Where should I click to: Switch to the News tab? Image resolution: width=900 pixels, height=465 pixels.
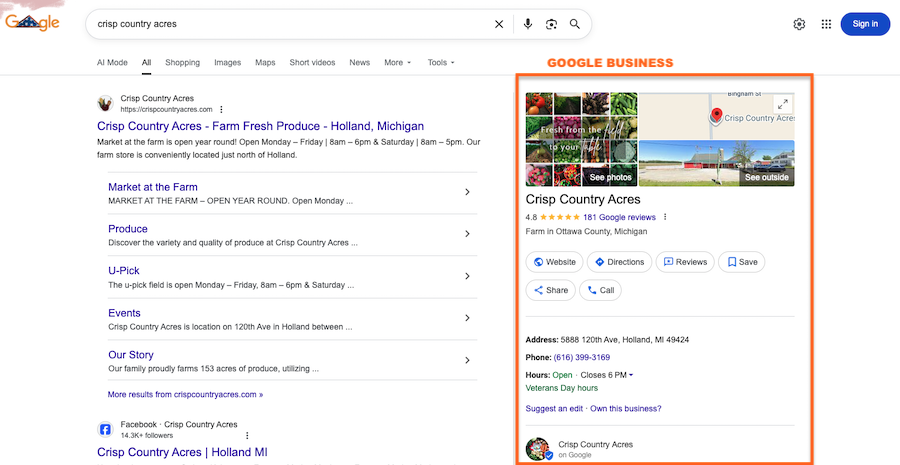[359, 63]
